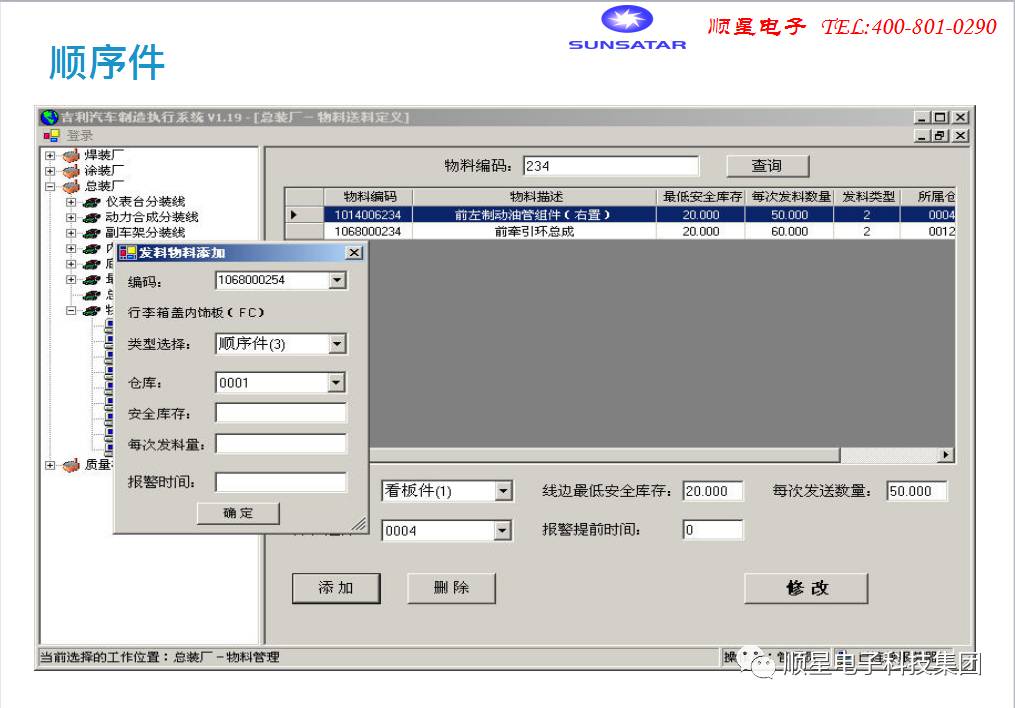The height and width of the screenshot is (708, 1015).
Task: Expand the 焊装厂 tree node
Action: pyautogui.click(x=50, y=155)
